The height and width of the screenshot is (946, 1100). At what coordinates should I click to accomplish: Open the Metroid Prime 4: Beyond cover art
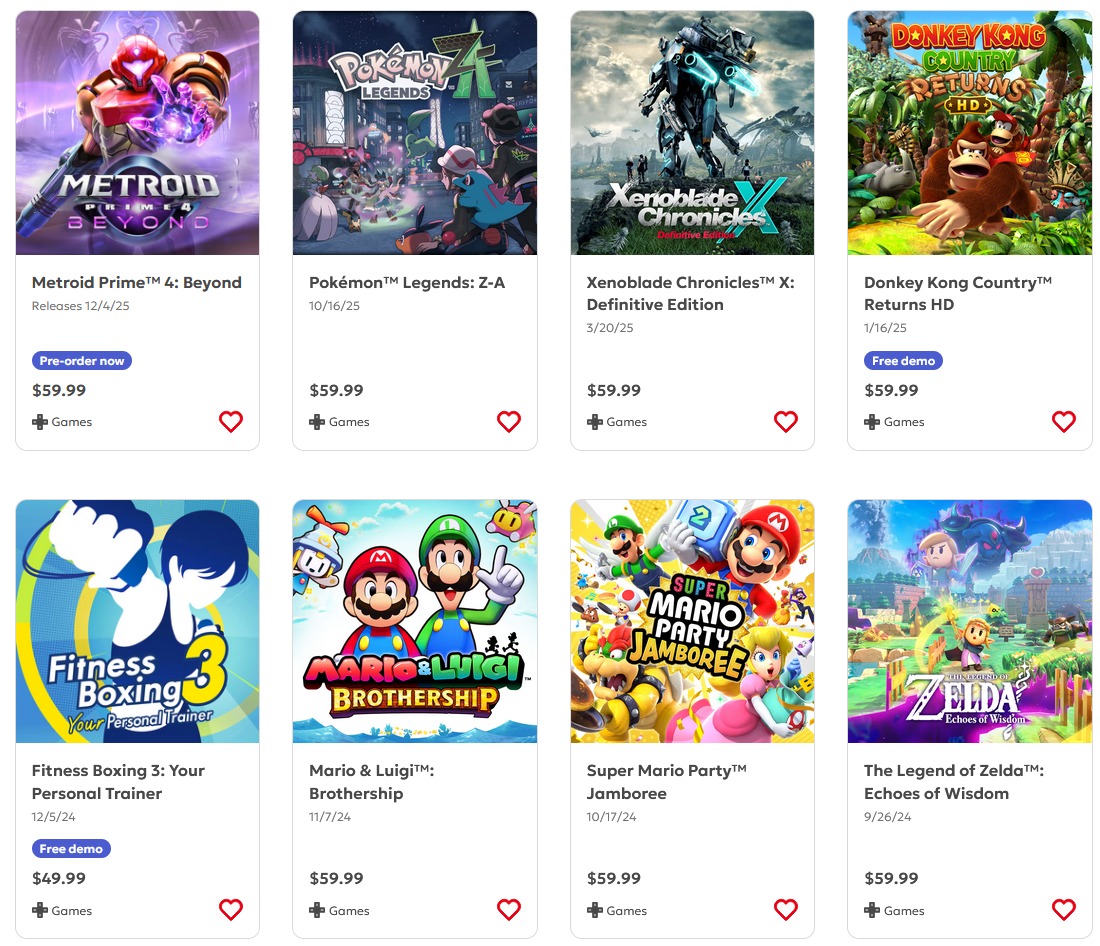[138, 133]
